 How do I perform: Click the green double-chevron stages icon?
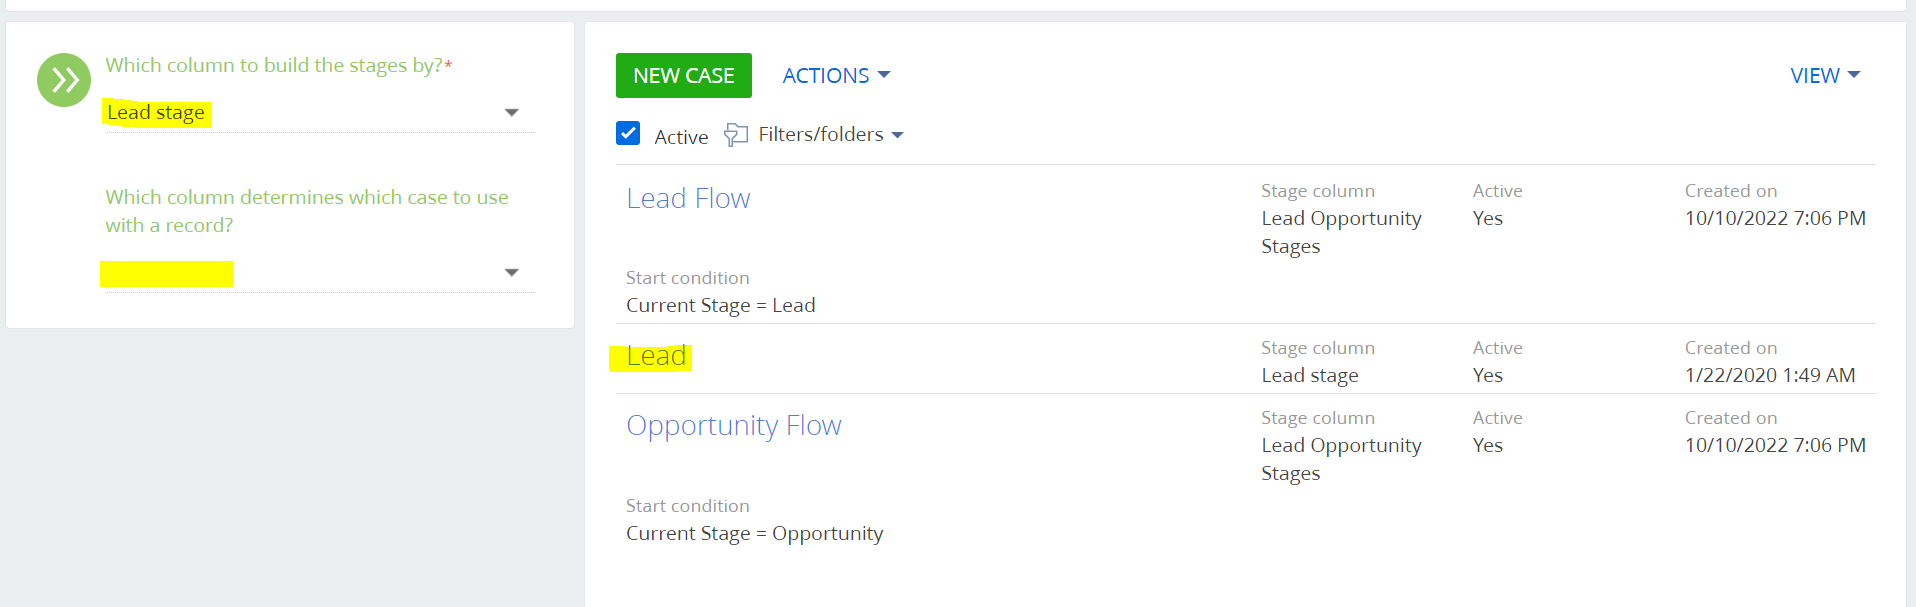point(64,80)
